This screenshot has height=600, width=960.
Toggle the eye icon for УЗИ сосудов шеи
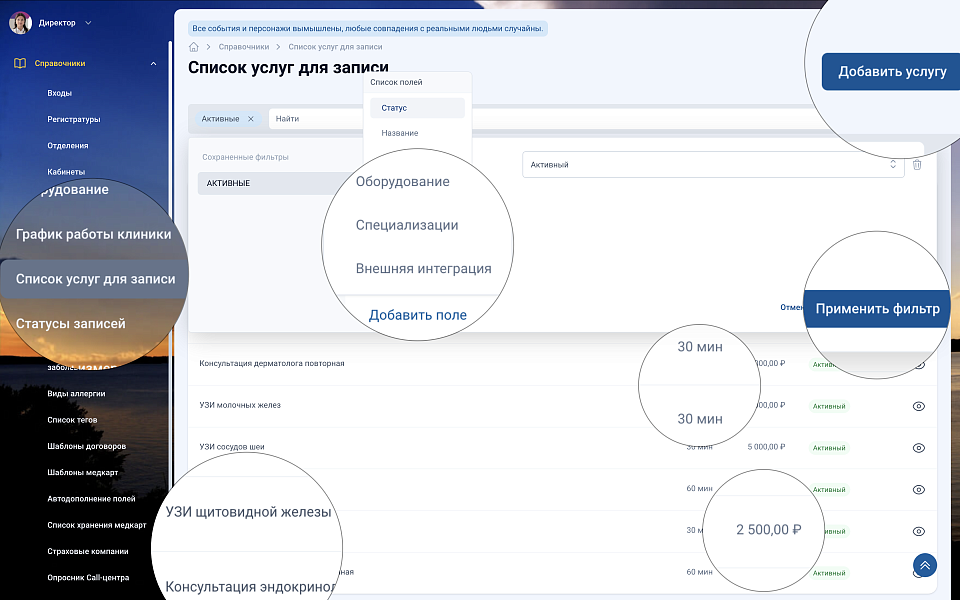(x=919, y=448)
